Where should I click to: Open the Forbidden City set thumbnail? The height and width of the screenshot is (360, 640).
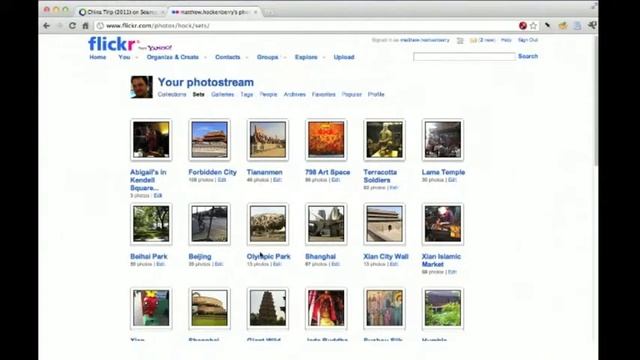pos(209,140)
